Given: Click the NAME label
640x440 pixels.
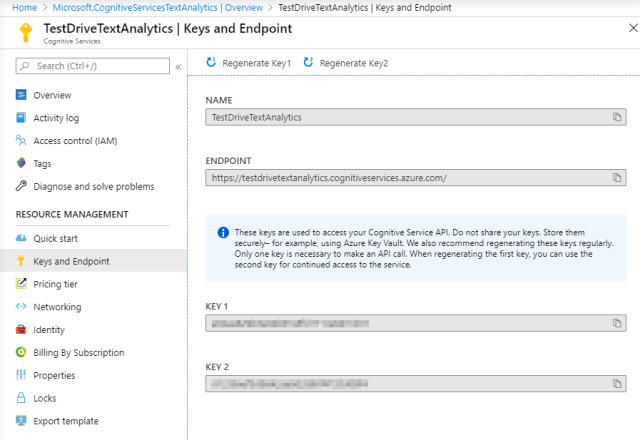Looking at the screenshot, I should tap(219, 100).
